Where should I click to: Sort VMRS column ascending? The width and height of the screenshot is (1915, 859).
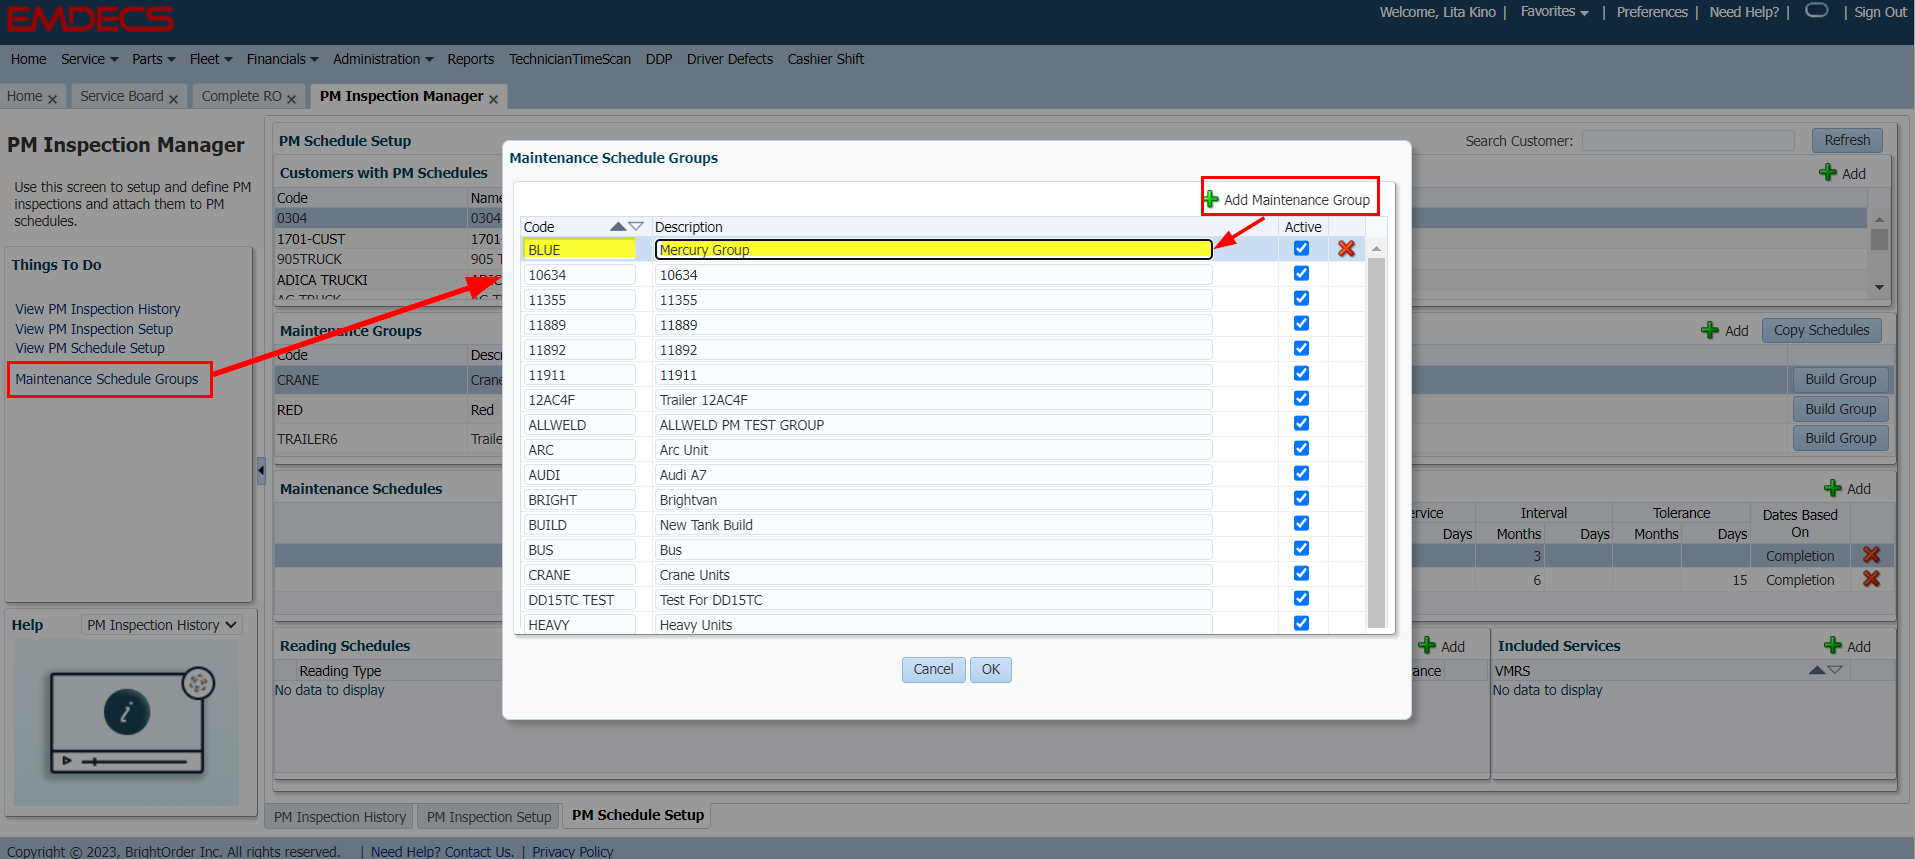[1817, 670]
